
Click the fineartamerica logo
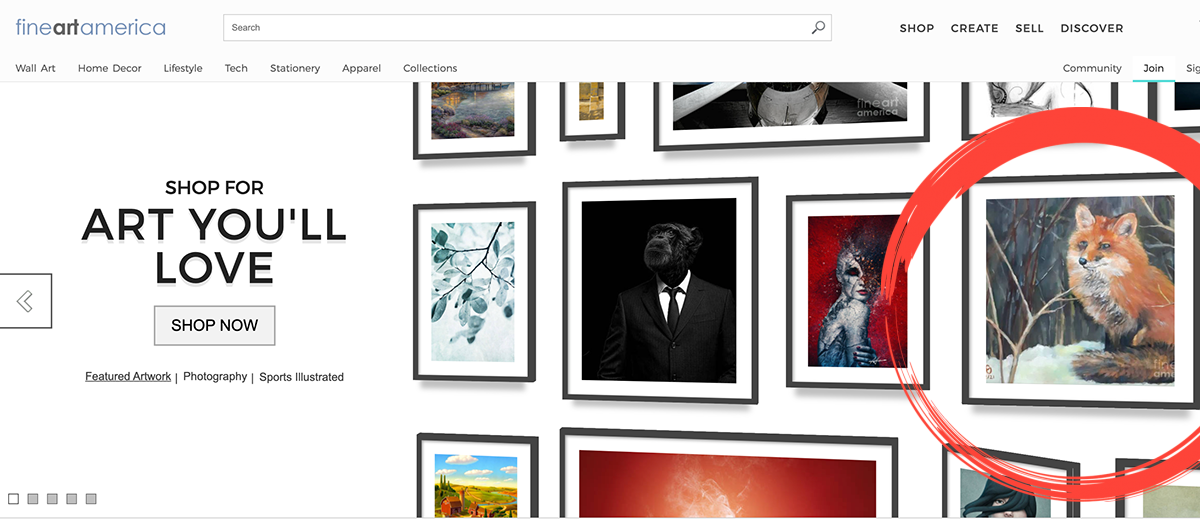pyautogui.click(x=91, y=28)
